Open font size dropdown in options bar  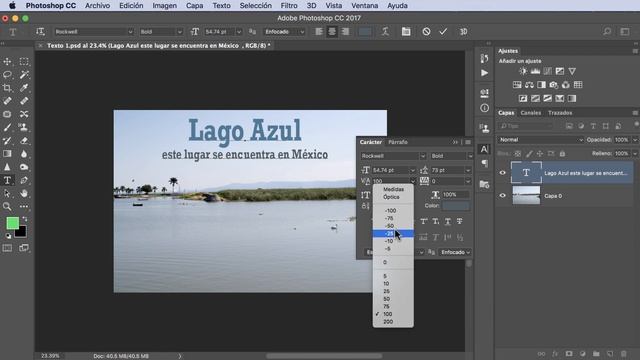click(239, 32)
